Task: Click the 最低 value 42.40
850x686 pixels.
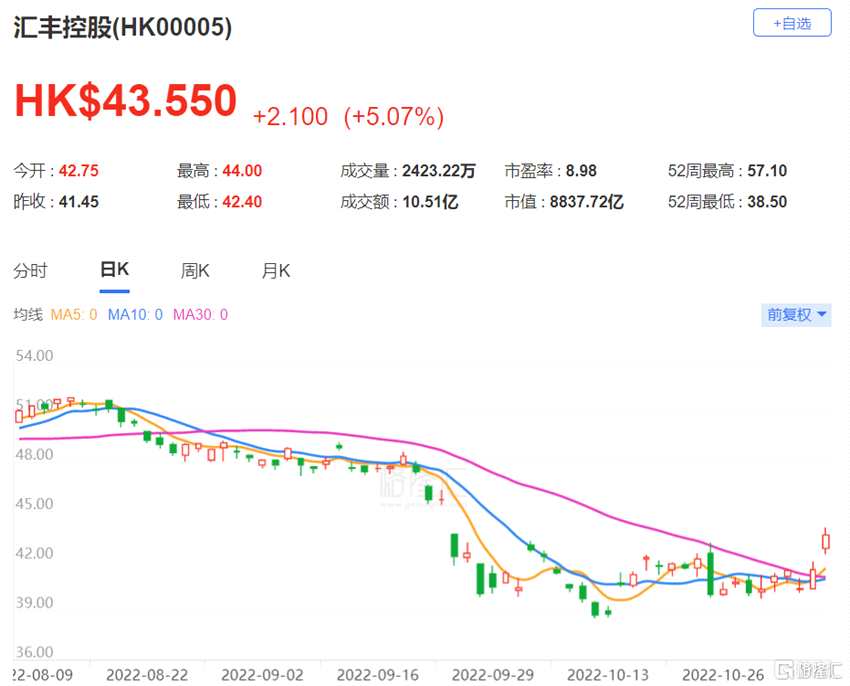Action: [242, 202]
